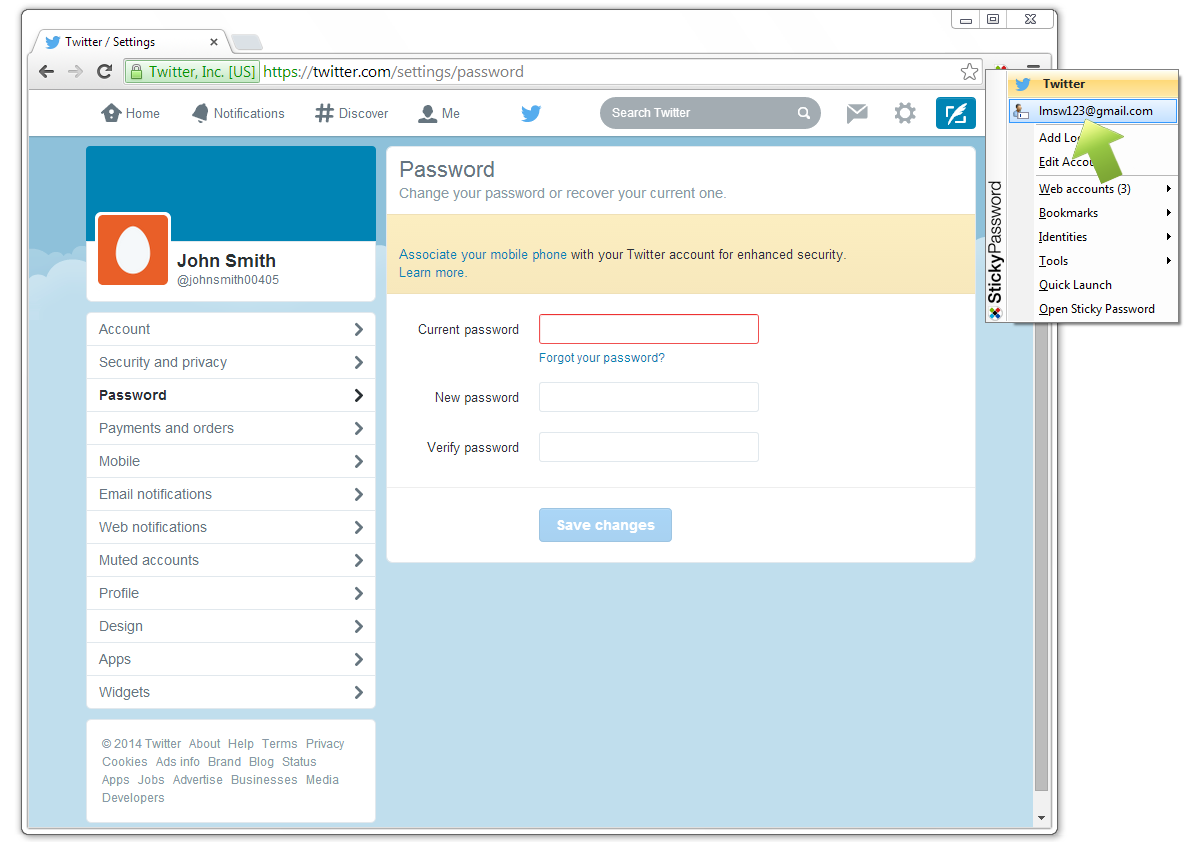Screen dimensions: 1190x842
Task: Focus the Verify password field
Action: (649, 447)
